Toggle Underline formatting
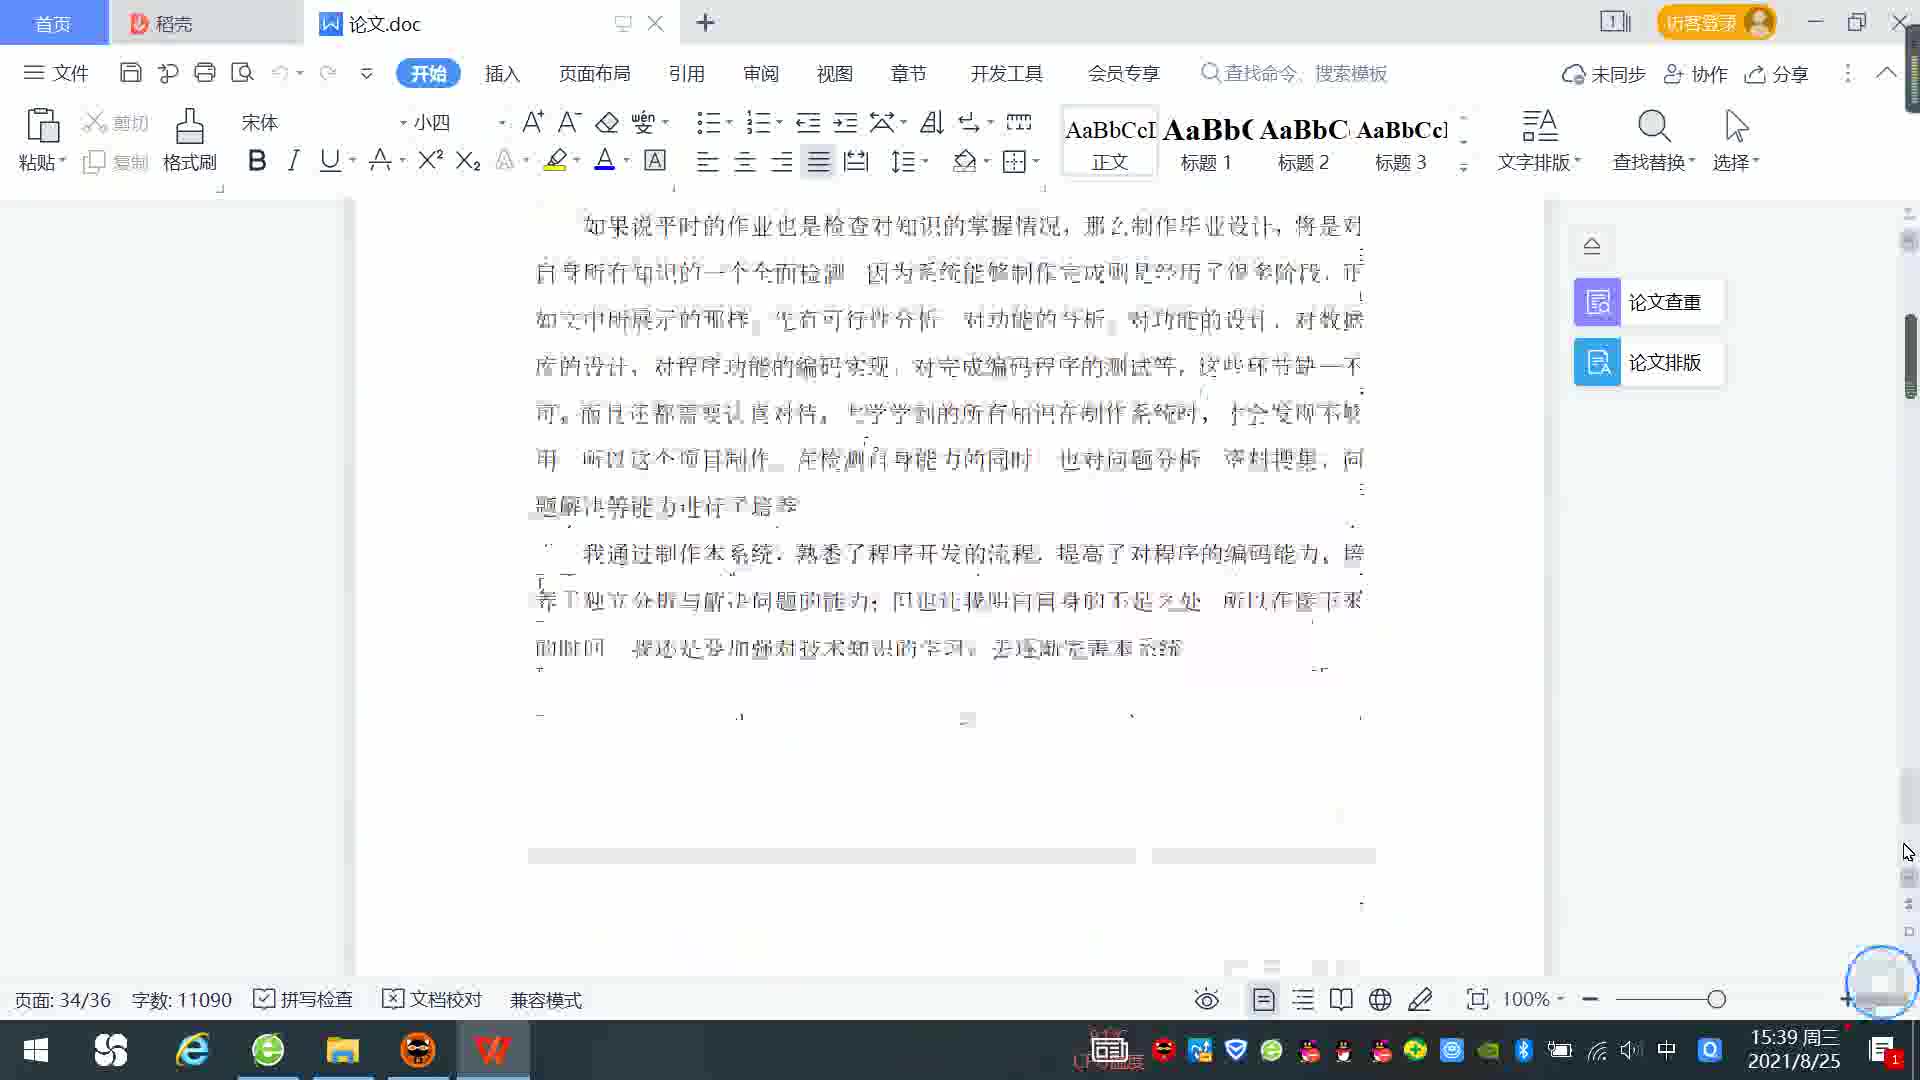The width and height of the screenshot is (1920, 1080). [329, 160]
